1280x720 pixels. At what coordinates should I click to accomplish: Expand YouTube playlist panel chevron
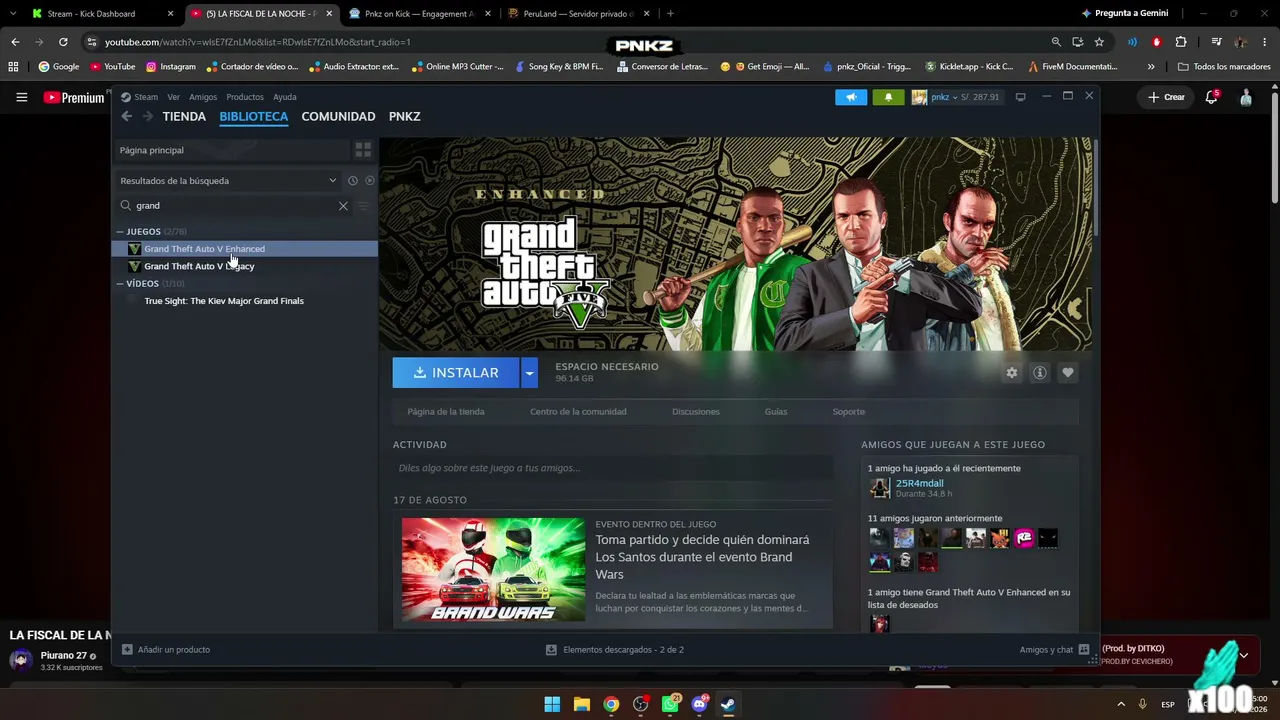pyautogui.click(x=1243, y=656)
